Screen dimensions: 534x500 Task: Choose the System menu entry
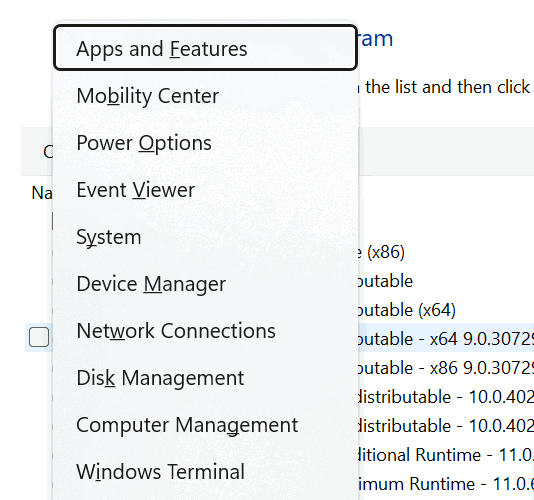tap(205, 237)
